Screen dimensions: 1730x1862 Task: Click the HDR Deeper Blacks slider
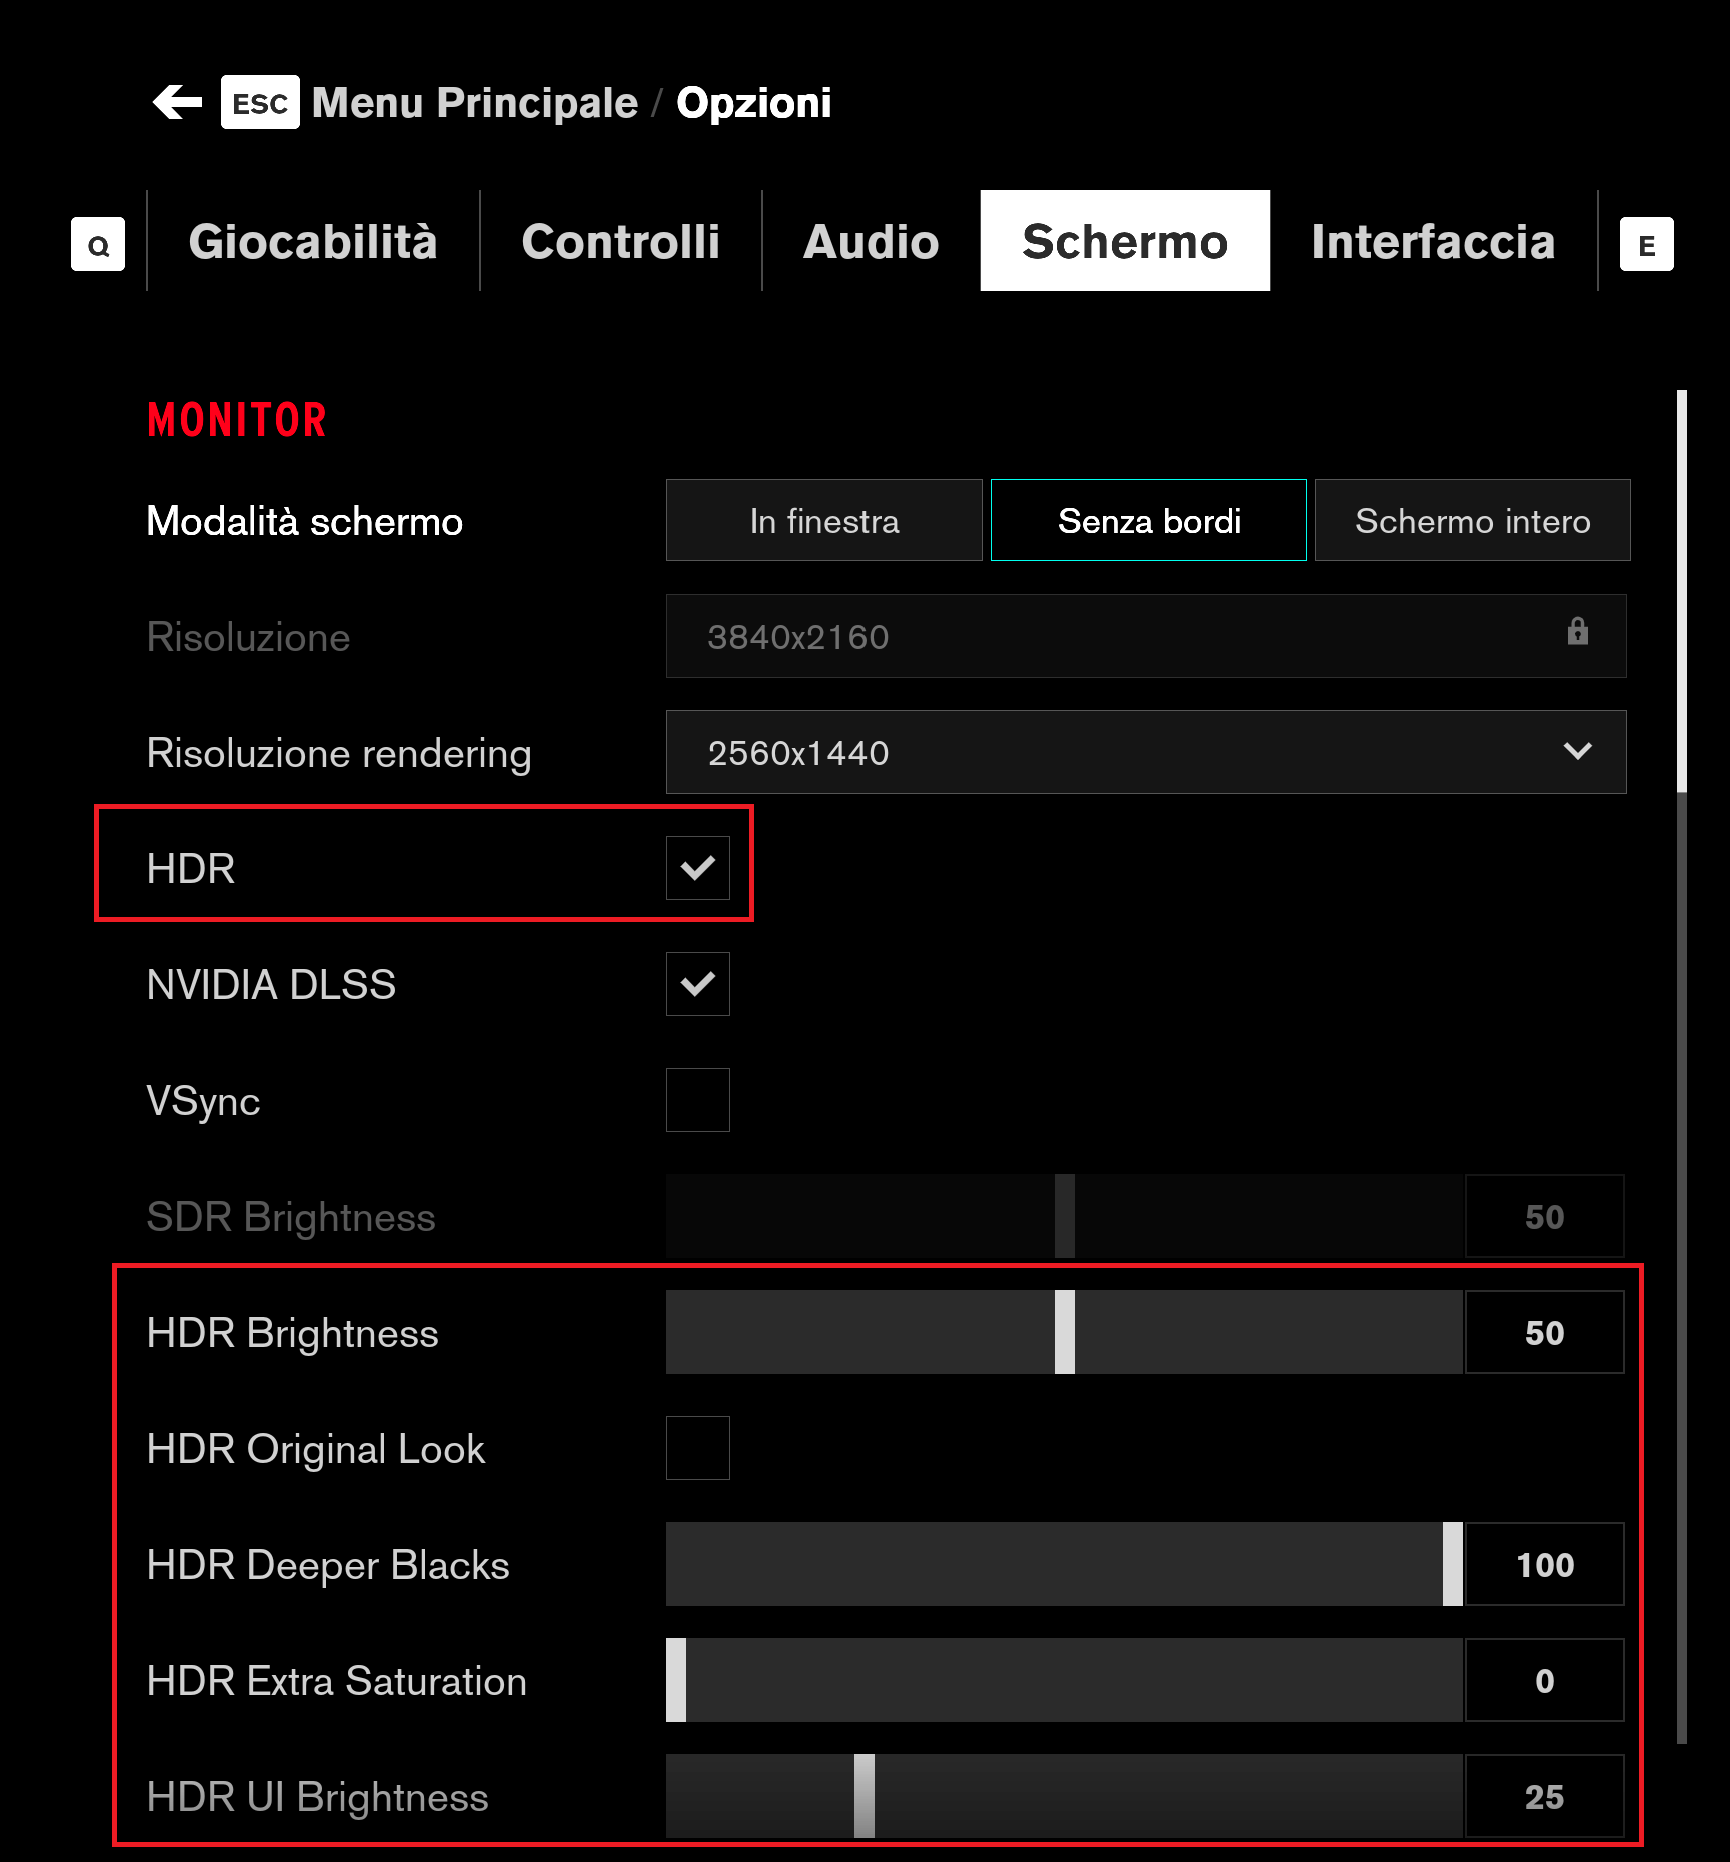coord(1064,1564)
